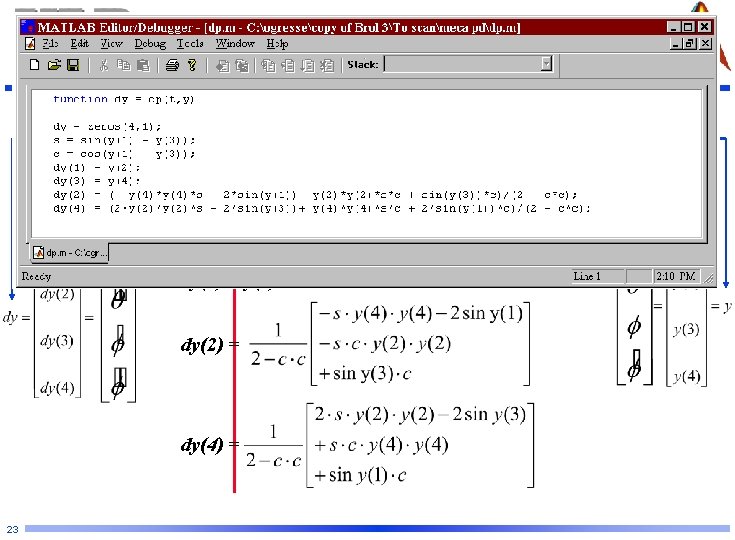Cut selection with the scissors icon
Image resolution: width=735 pixels, height=540 pixels.
pos(104,65)
